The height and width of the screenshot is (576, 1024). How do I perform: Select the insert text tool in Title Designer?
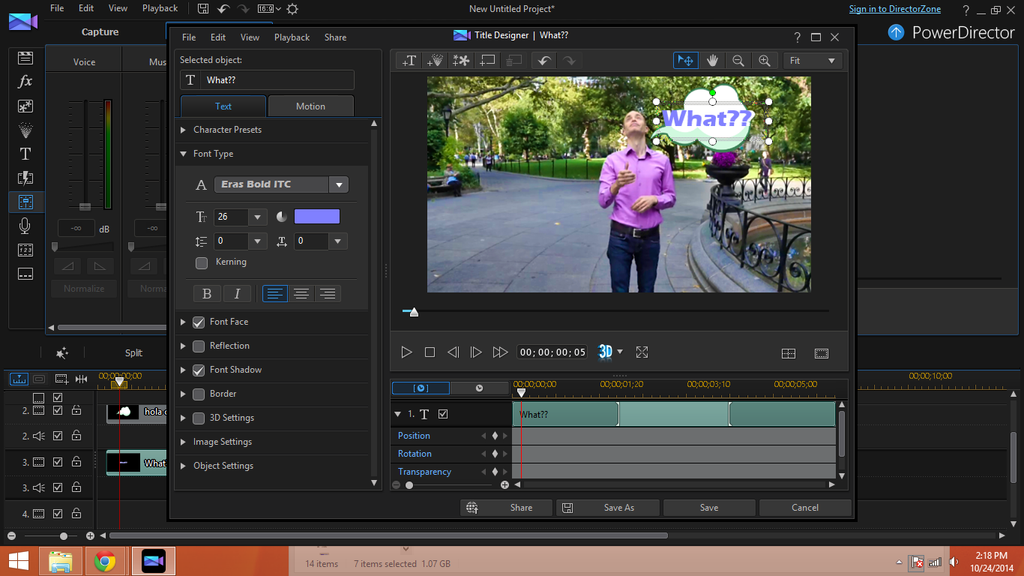click(x=408, y=60)
